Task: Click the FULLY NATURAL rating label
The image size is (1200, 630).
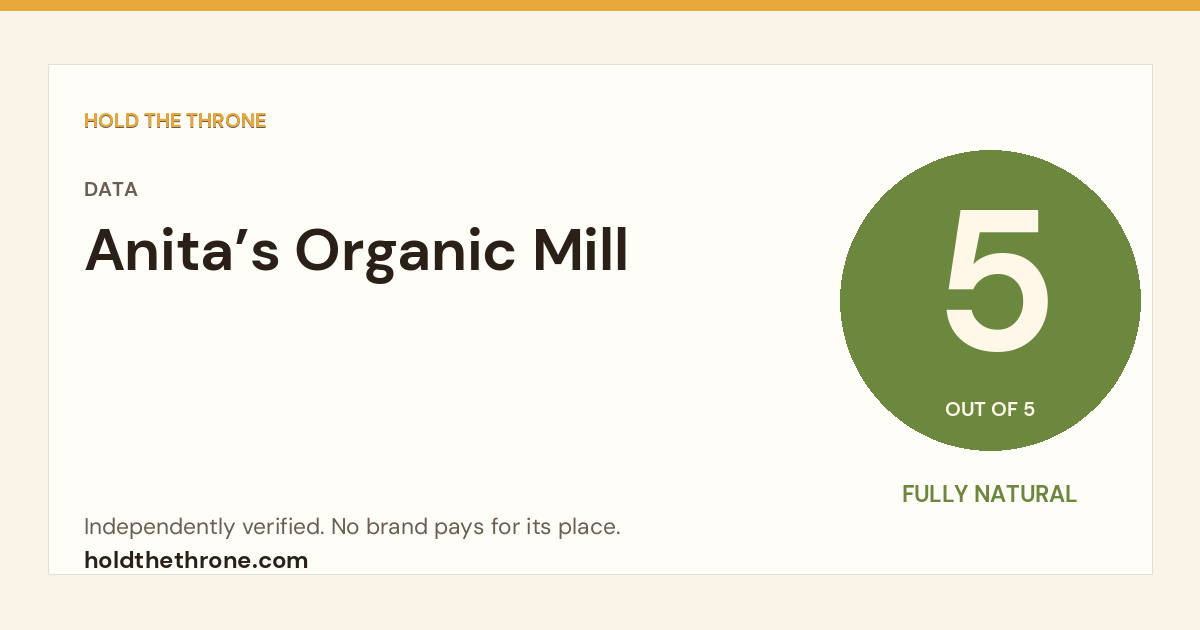Action: coord(990,494)
